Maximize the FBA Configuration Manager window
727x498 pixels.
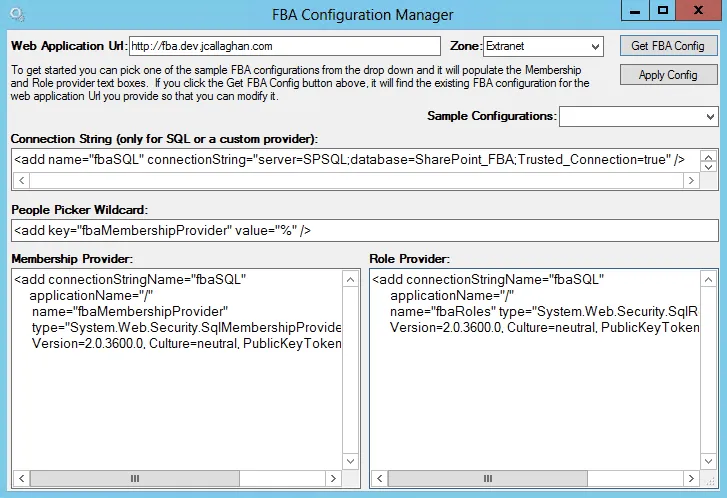(663, 11)
